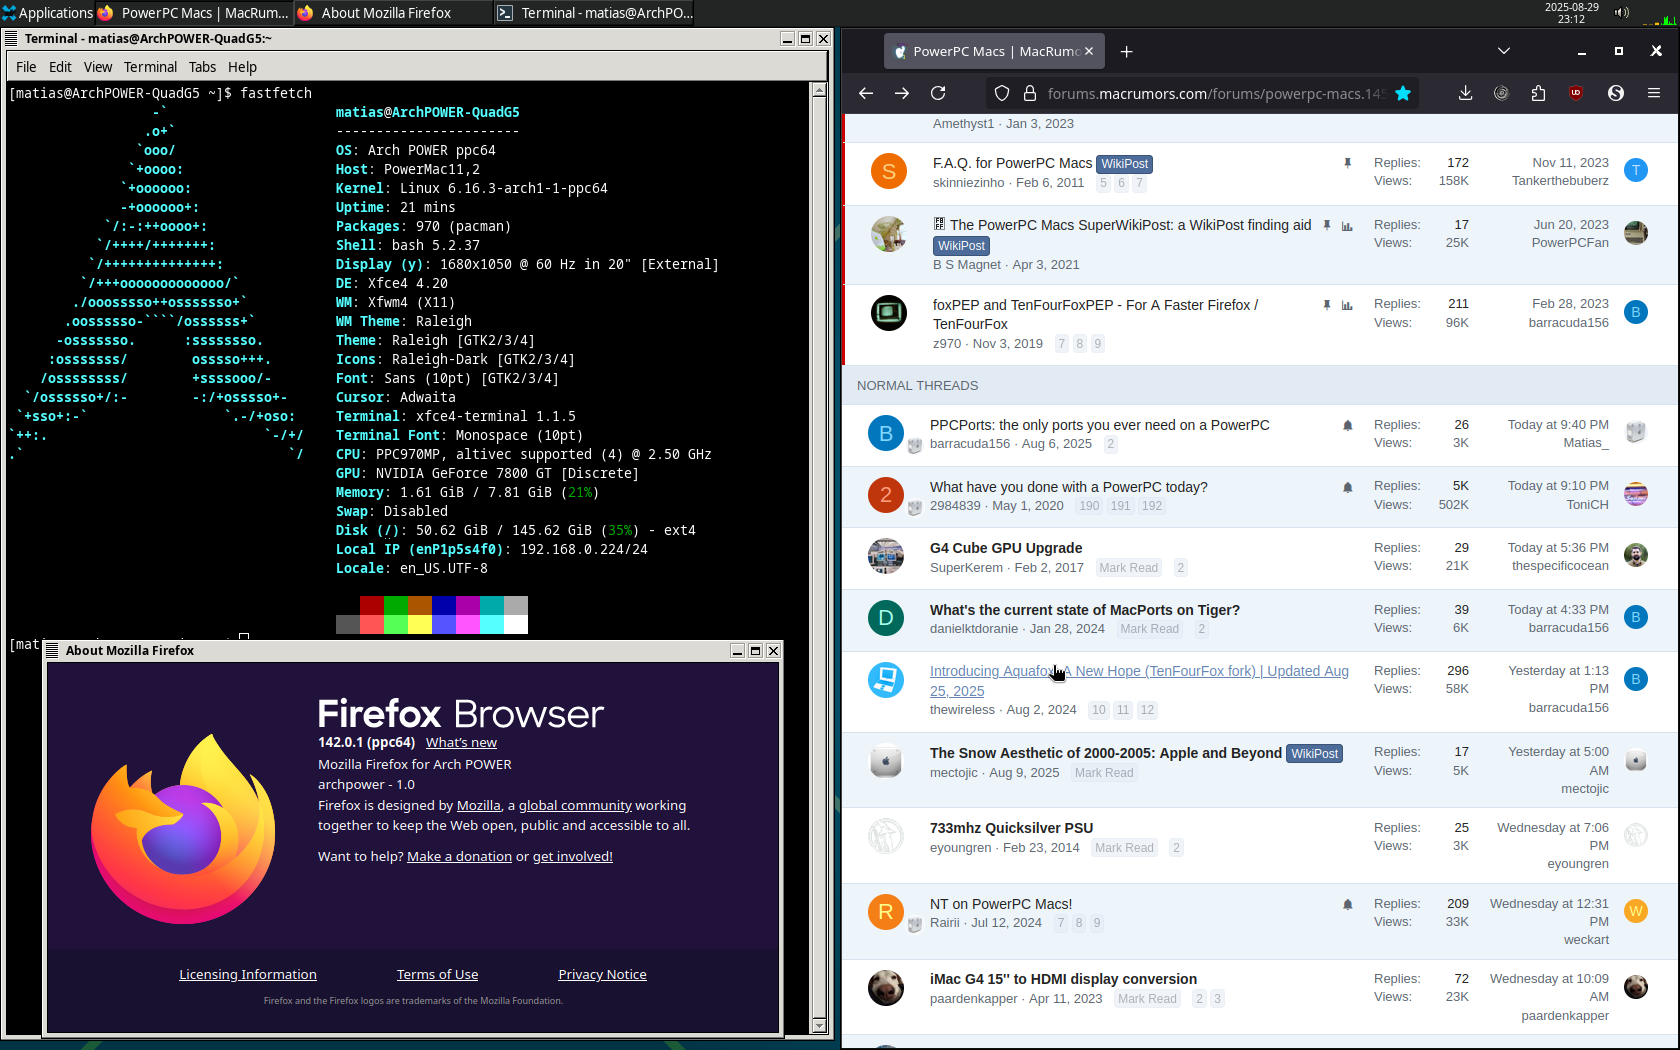Click the thewireless avatar on the Aquafox thread
Screen dimensions: 1680x1050
click(x=885, y=679)
